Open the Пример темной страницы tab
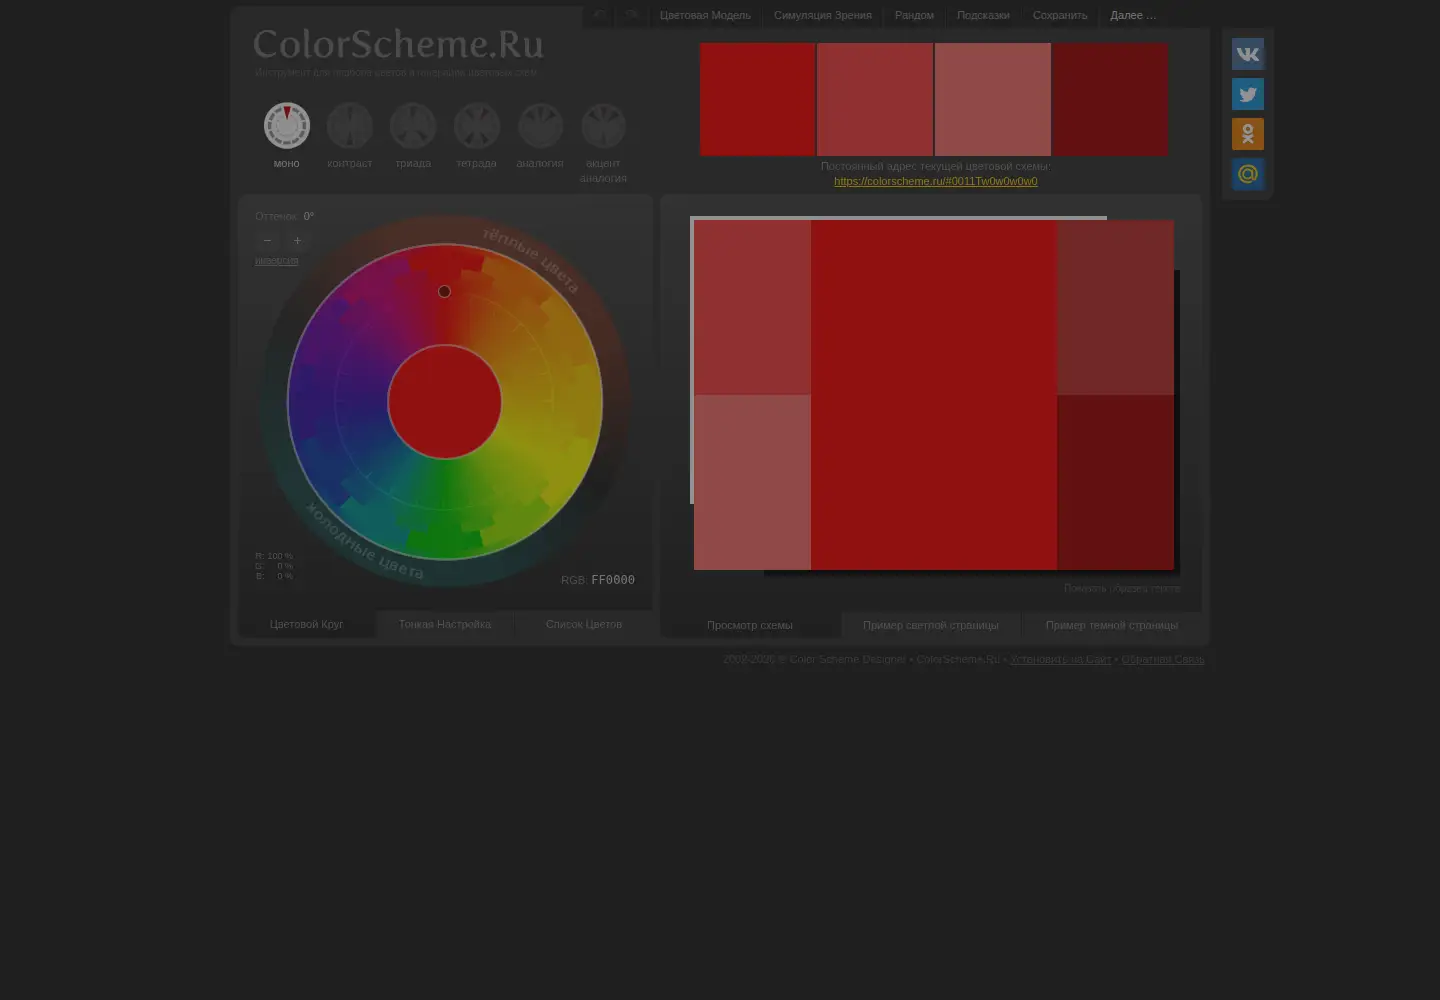The height and width of the screenshot is (1000, 1440). [x=1112, y=625]
